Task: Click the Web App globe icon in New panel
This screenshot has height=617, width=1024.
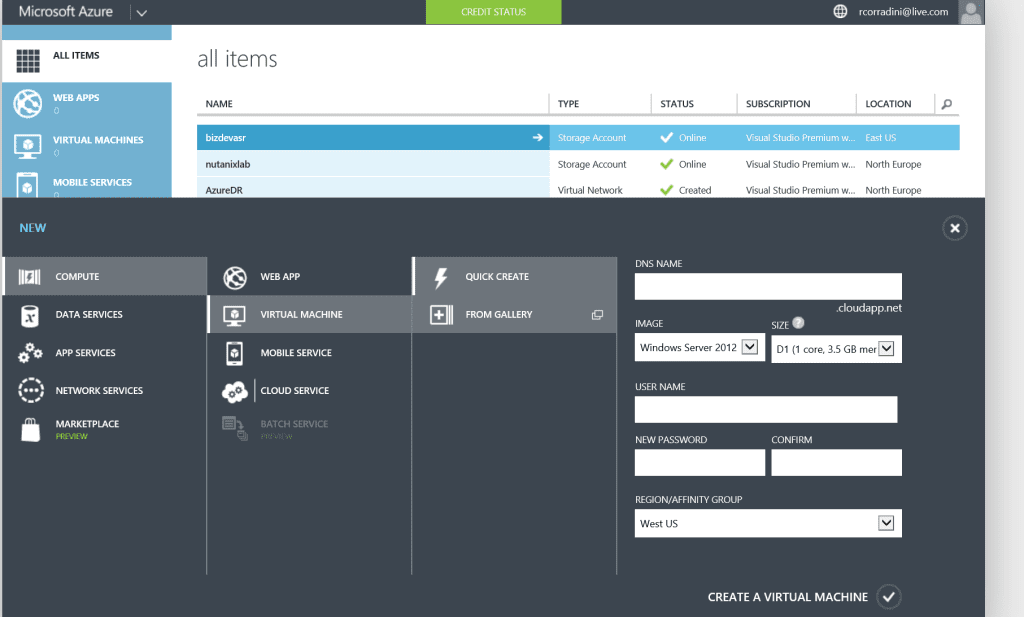Action: 234,277
